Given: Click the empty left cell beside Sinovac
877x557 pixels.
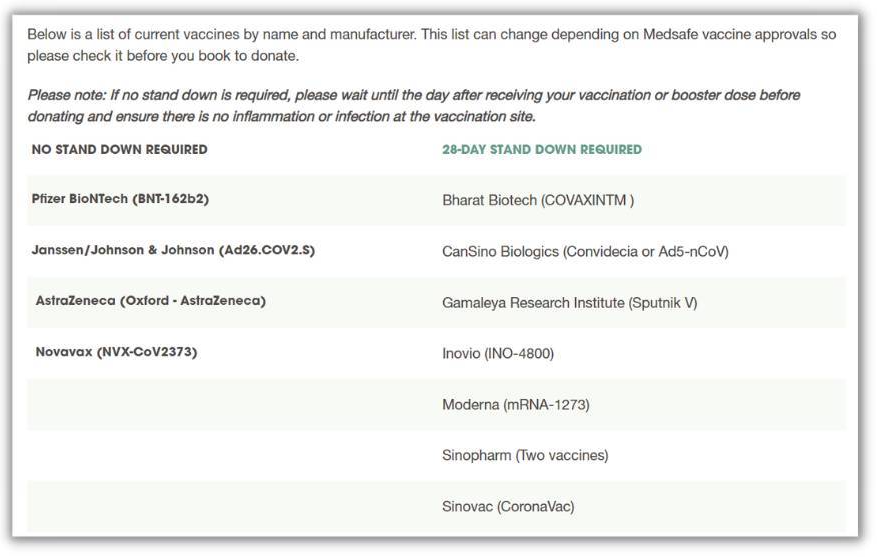Looking at the screenshot, I should point(233,507).
